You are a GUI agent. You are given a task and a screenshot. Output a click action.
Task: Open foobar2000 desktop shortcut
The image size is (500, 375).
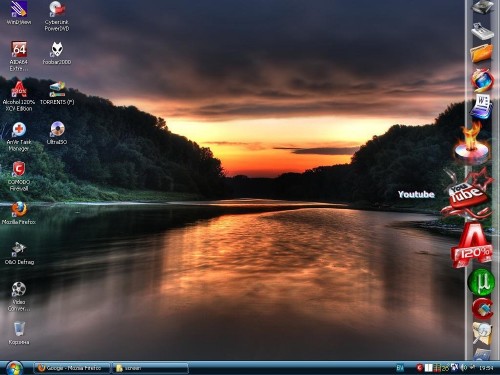(57, 53)
